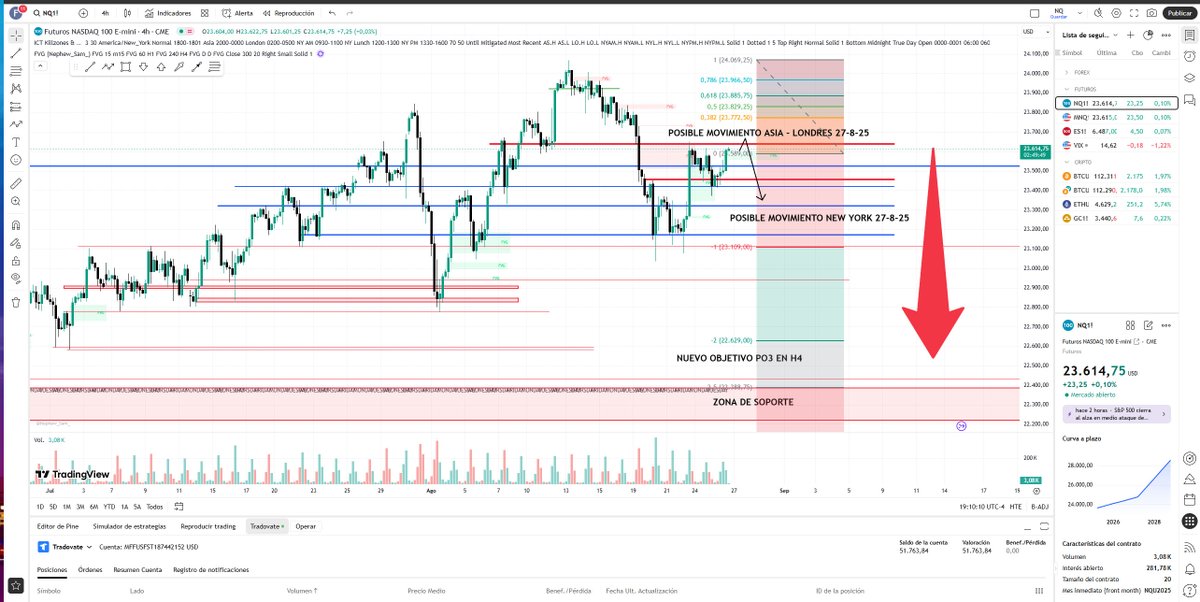Screen dimensions: 1200x602
Task: Start Reproducción bar replay
Action: [287, 13]
